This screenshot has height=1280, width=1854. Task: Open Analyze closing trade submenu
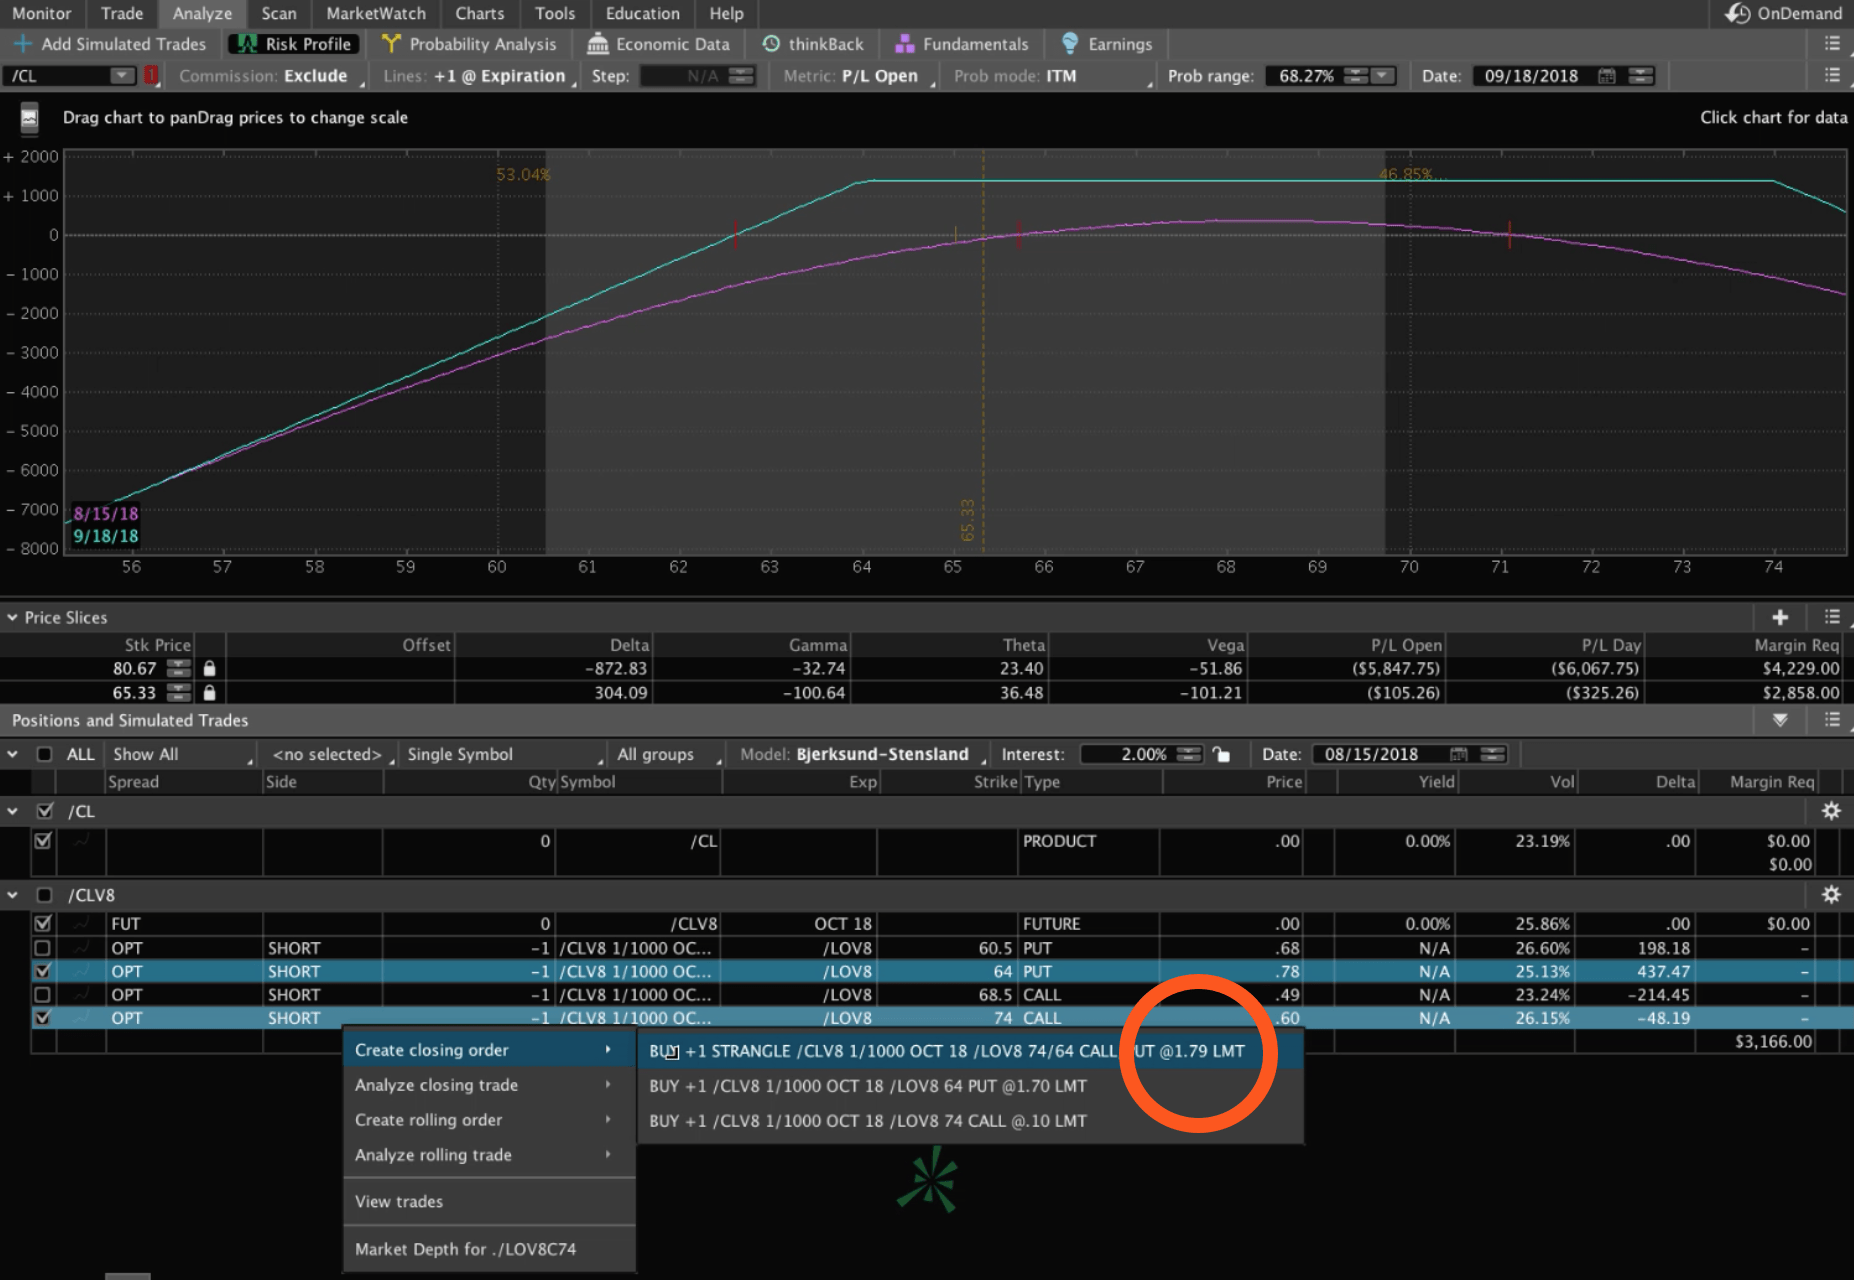489,1085
